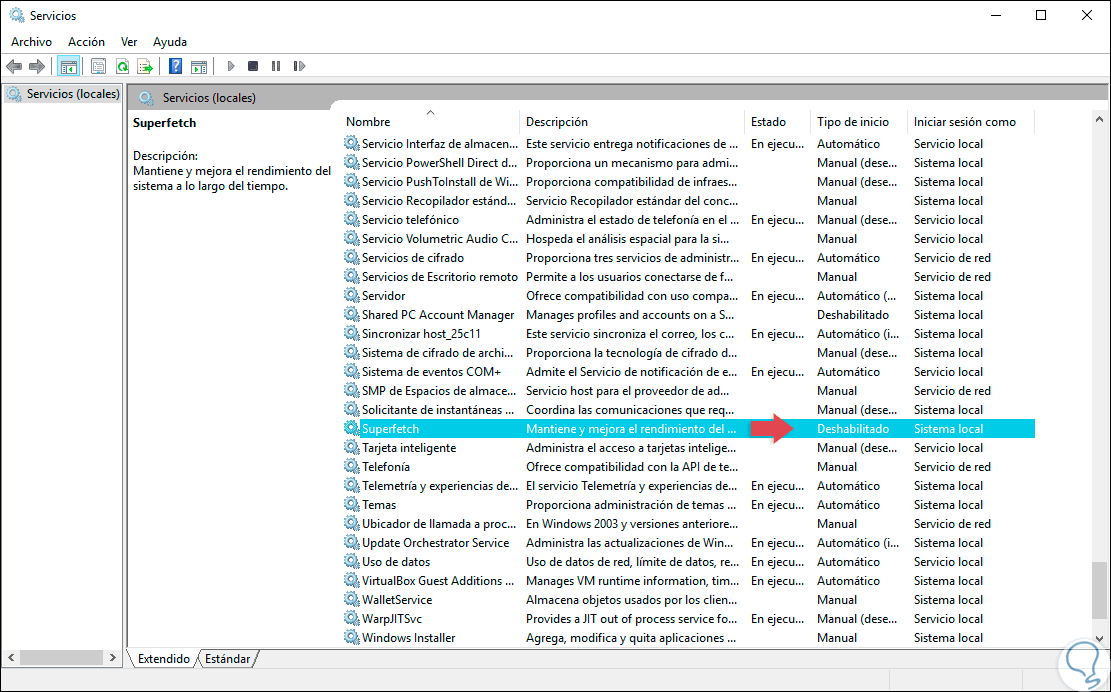Screen dimensions: 1111x692
Task: Open the Ver menu
Action: pos(129,42)
